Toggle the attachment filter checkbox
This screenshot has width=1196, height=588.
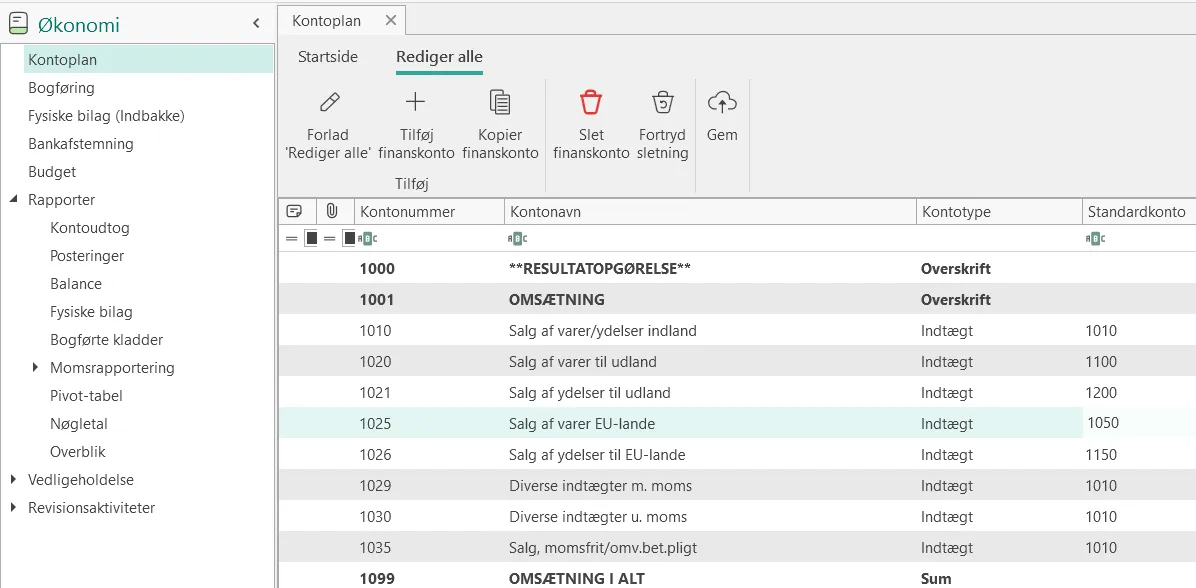coord(349,239)
